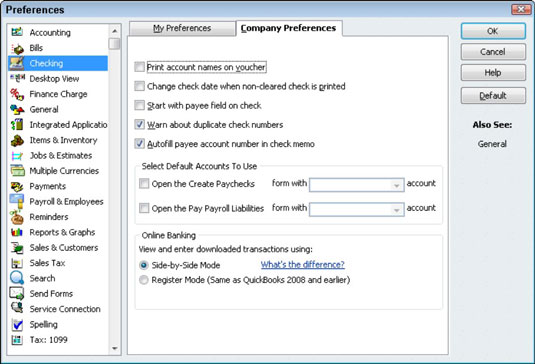This screenshot has width=535, height=364.
Task: Expand the Pay Payroll Liabilities account dropdown
Action: (x=396, y=210)
